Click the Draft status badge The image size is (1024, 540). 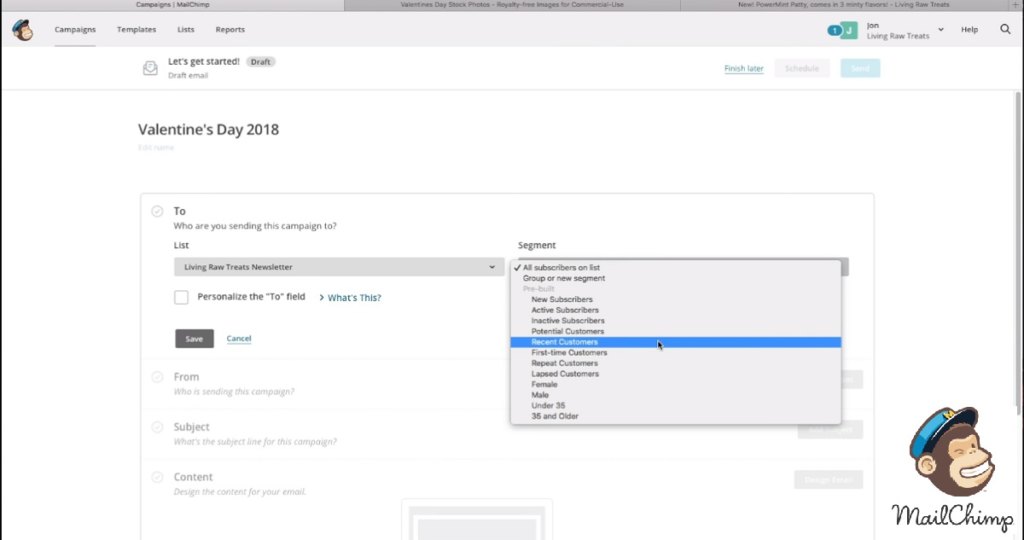(261, 61)
